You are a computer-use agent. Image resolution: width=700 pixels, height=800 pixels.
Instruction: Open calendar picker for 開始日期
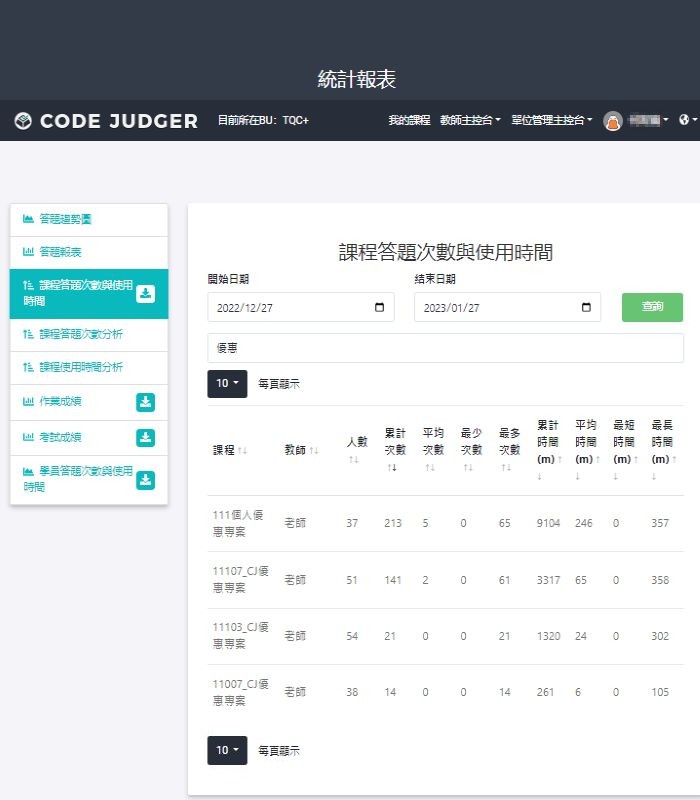pyautogui.click(x=379, y=308)
